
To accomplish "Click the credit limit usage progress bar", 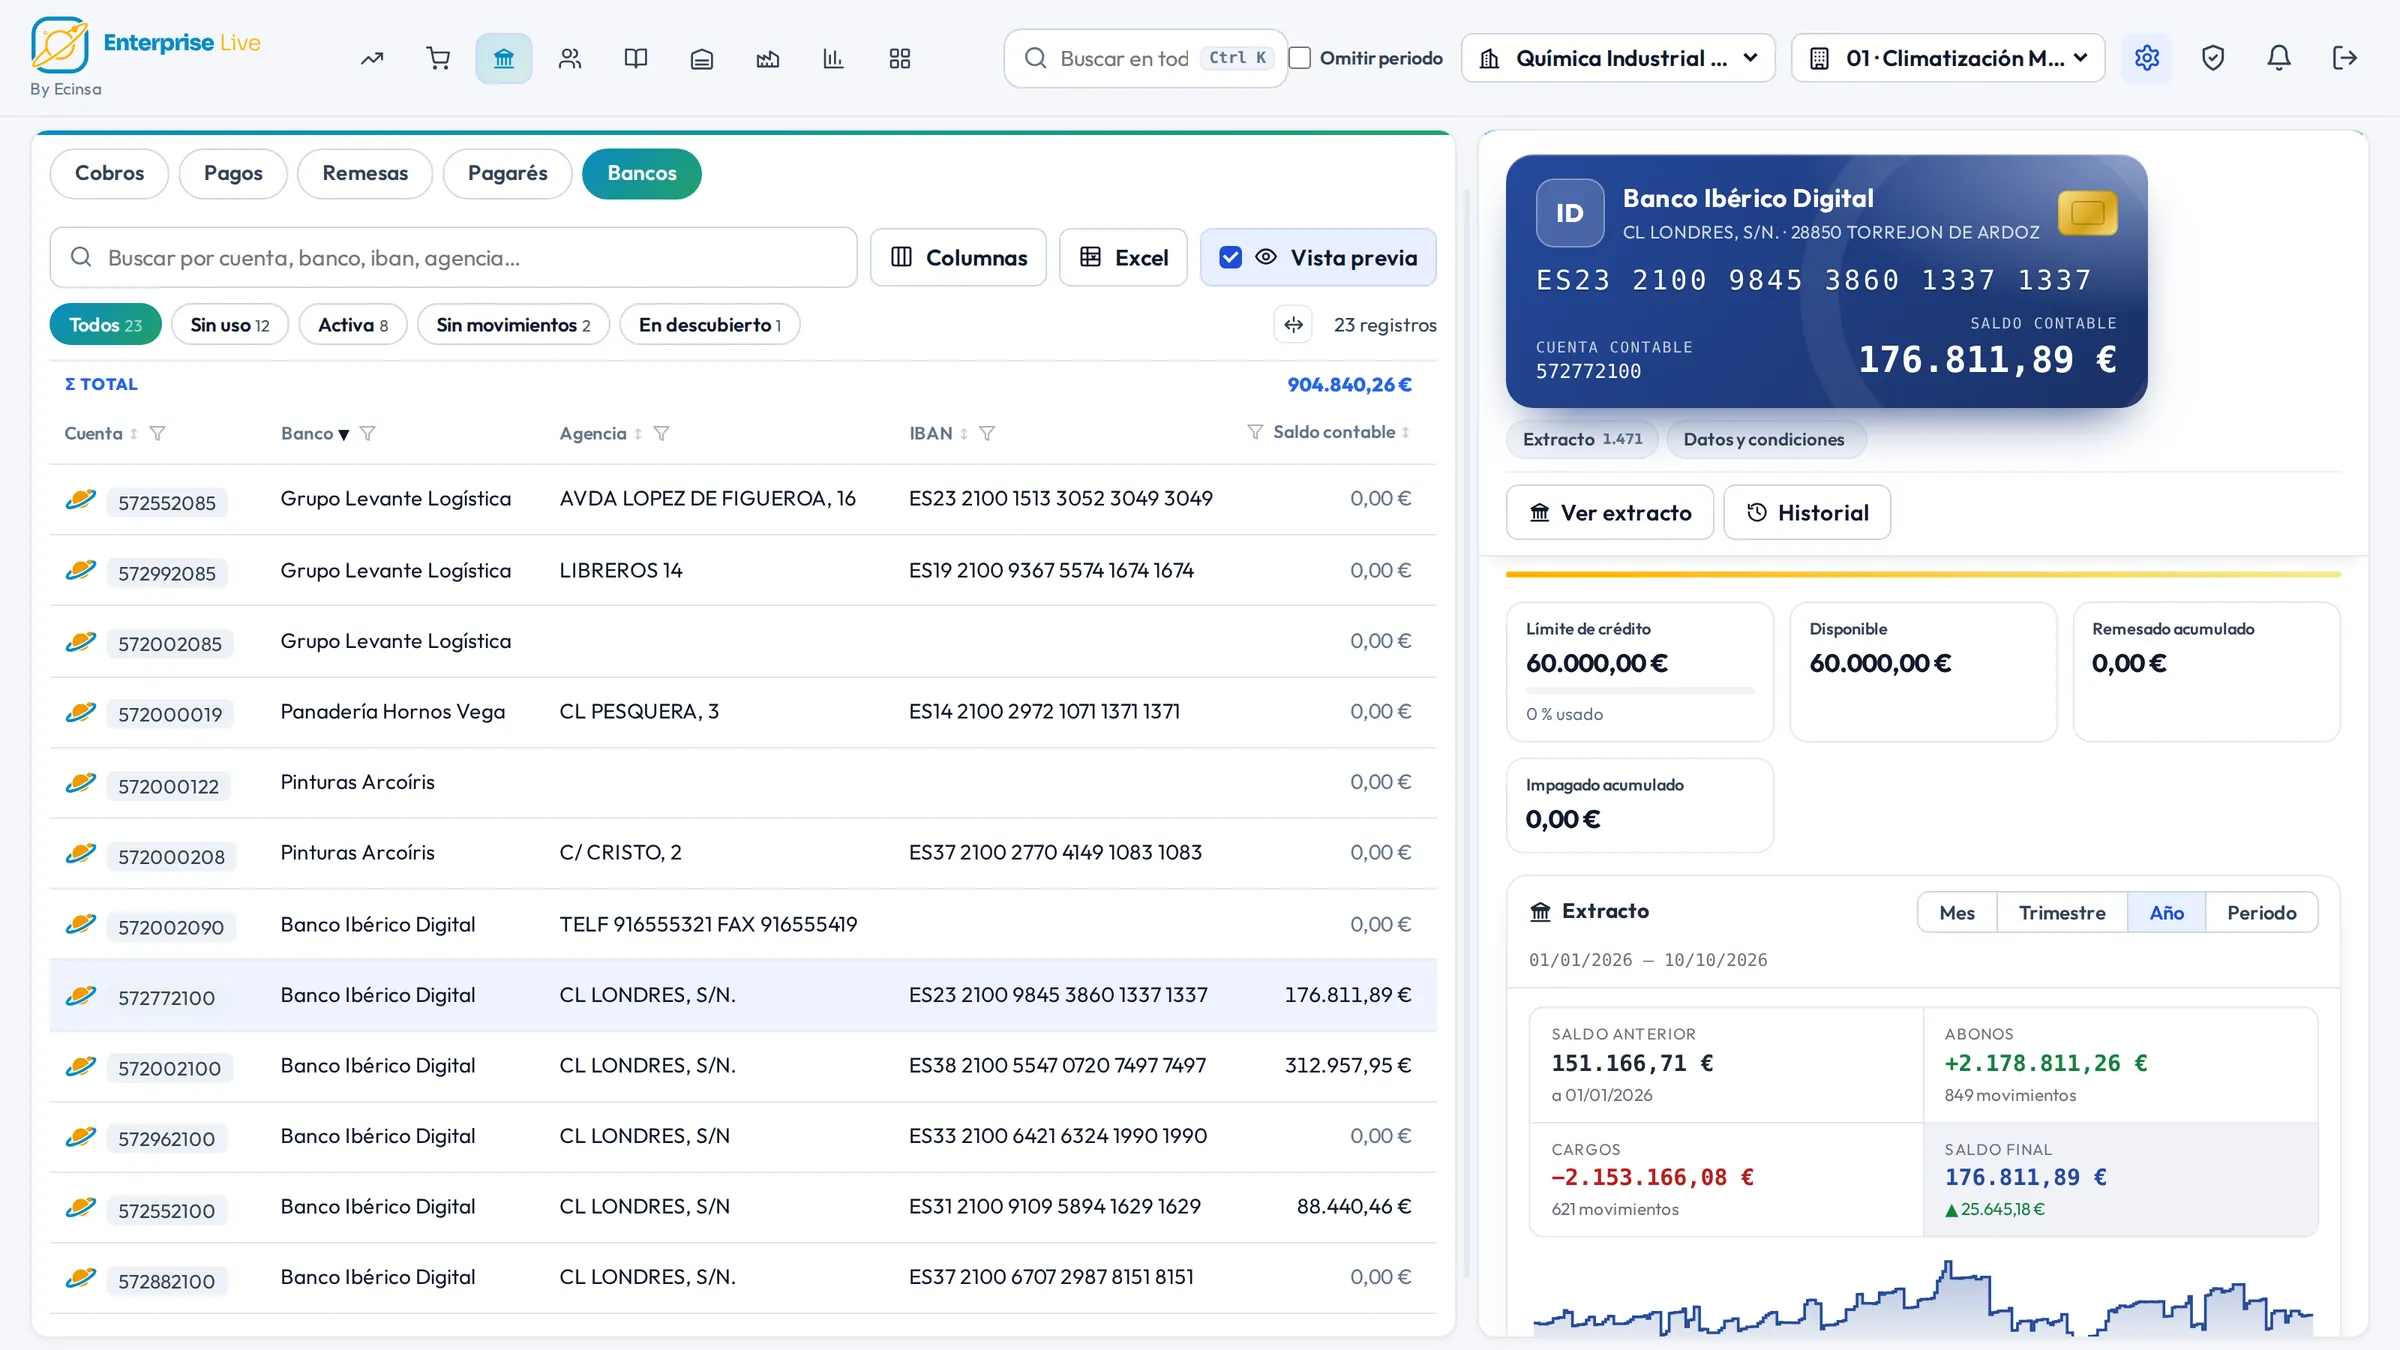I will 1639,690.
